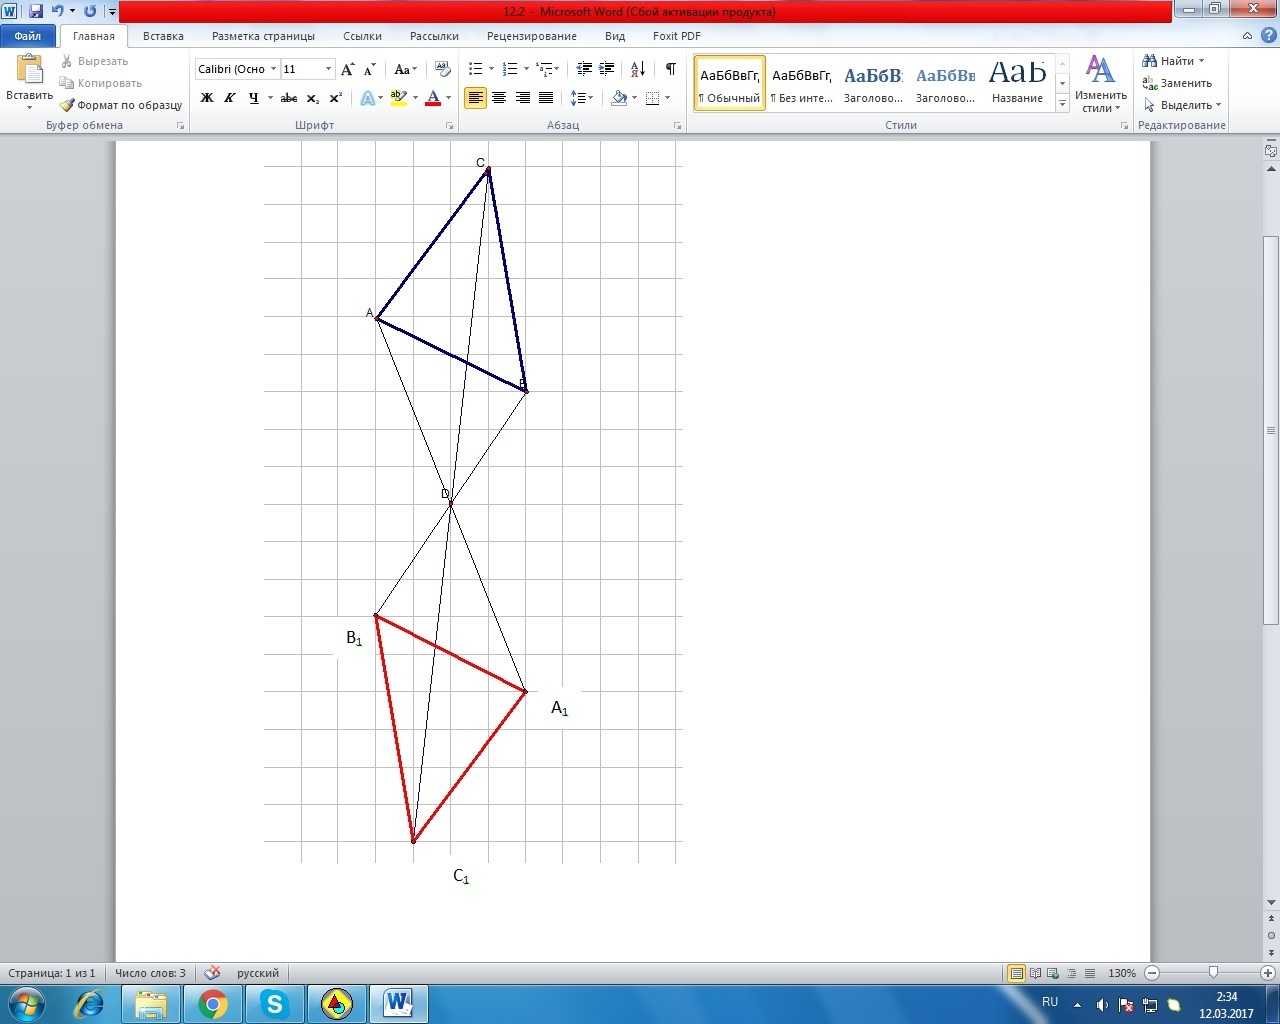Click the Shading paint bucket icon
The height and width of the screenshot is (1024, 1280).
[x=619, y=98]
